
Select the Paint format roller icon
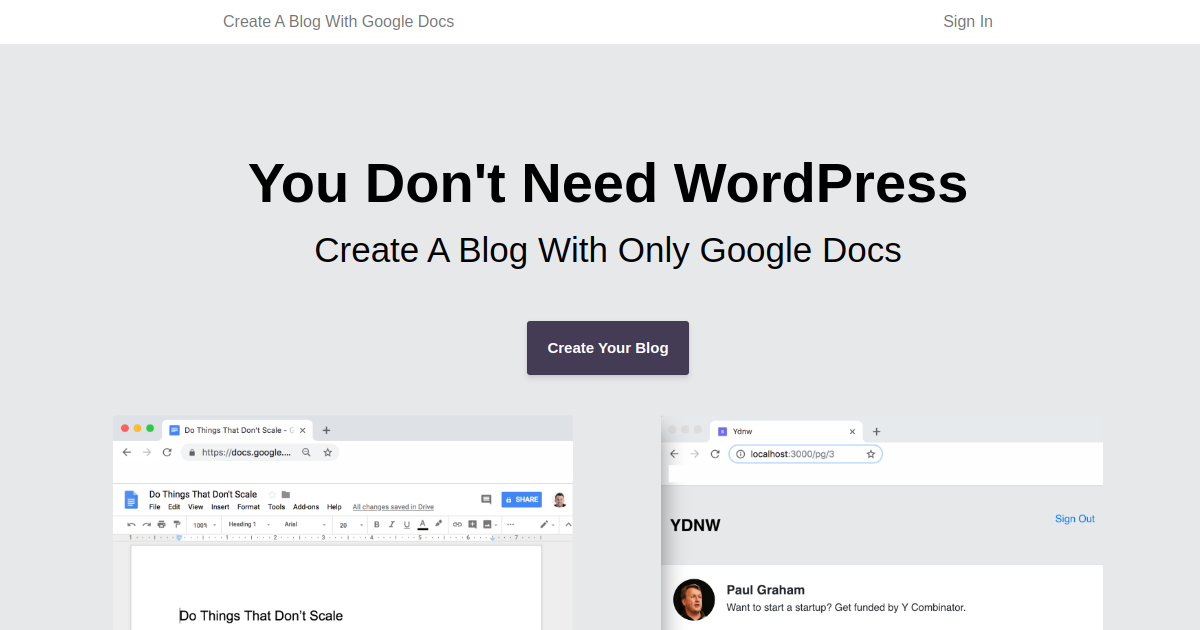tap(177, 524)
